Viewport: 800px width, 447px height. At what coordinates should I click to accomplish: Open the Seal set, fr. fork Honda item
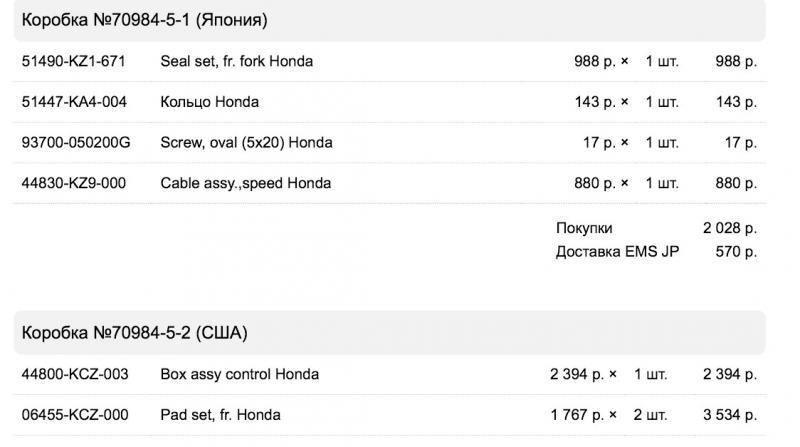pyautogui.click(x=237, y=61)
